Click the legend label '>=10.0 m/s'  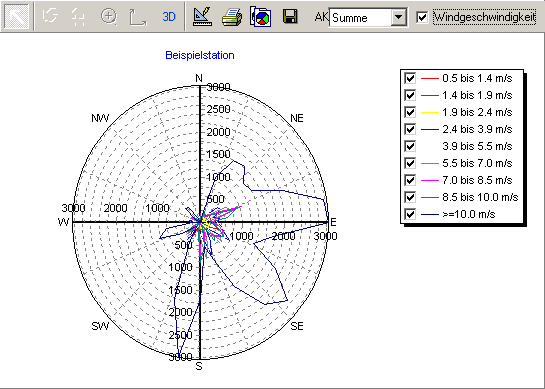[x=469, y=214]
